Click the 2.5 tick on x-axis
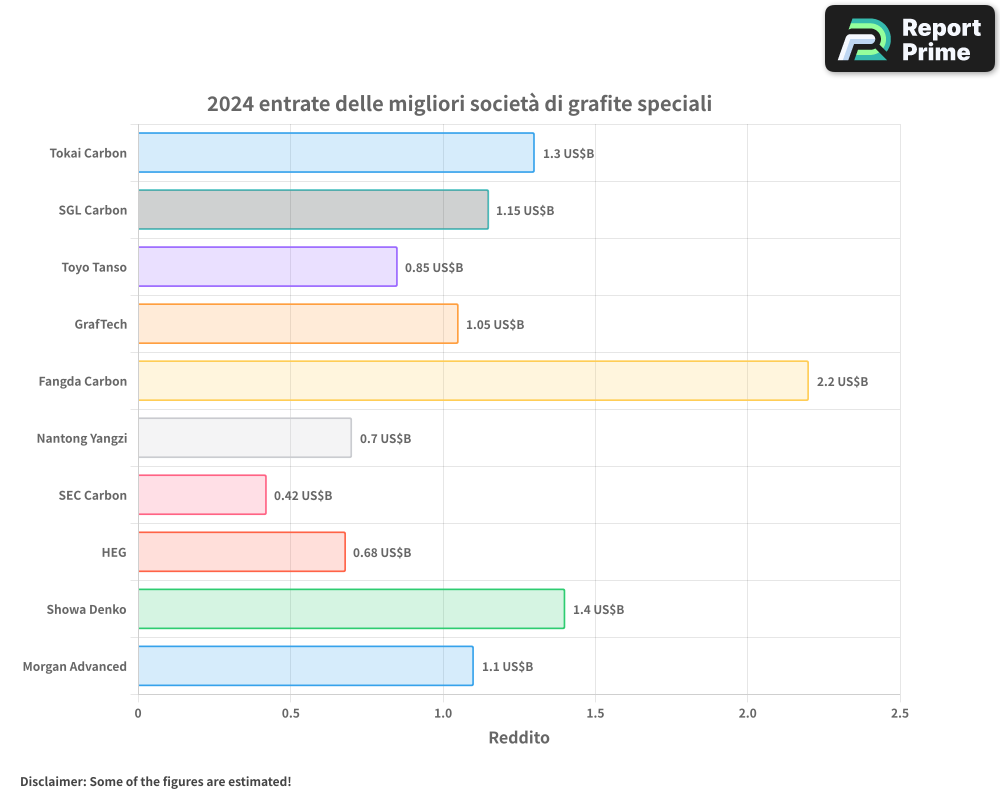The image size is (1000, 800). pos(899,713)
